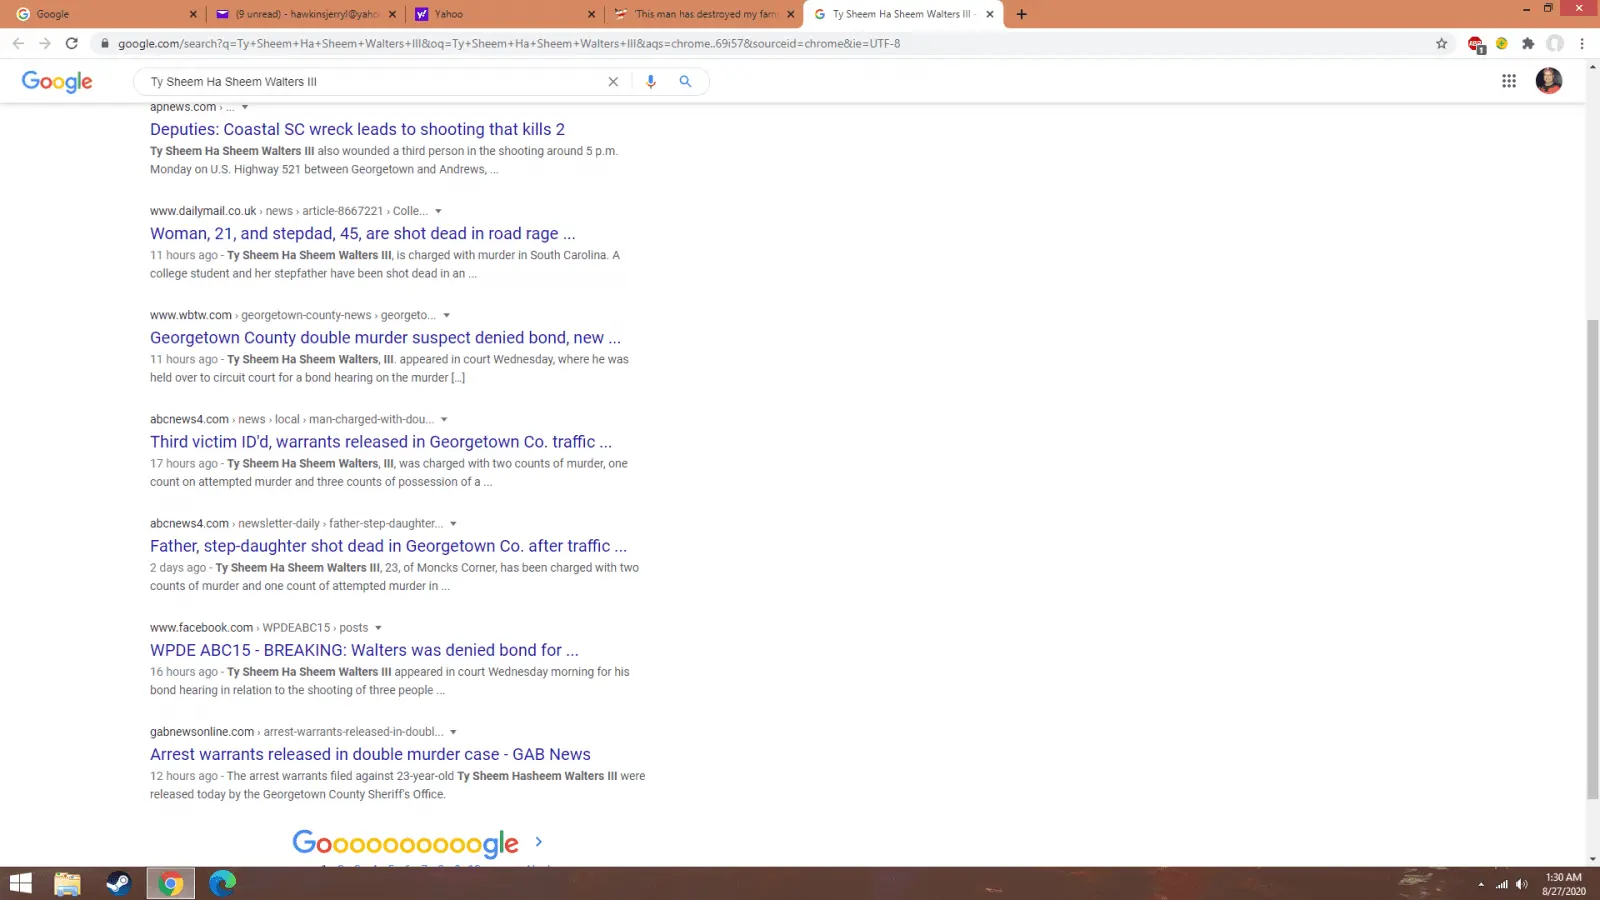
Task: Open the Chrome profile avatar in the toolbar
Action: coord(1555,43)
